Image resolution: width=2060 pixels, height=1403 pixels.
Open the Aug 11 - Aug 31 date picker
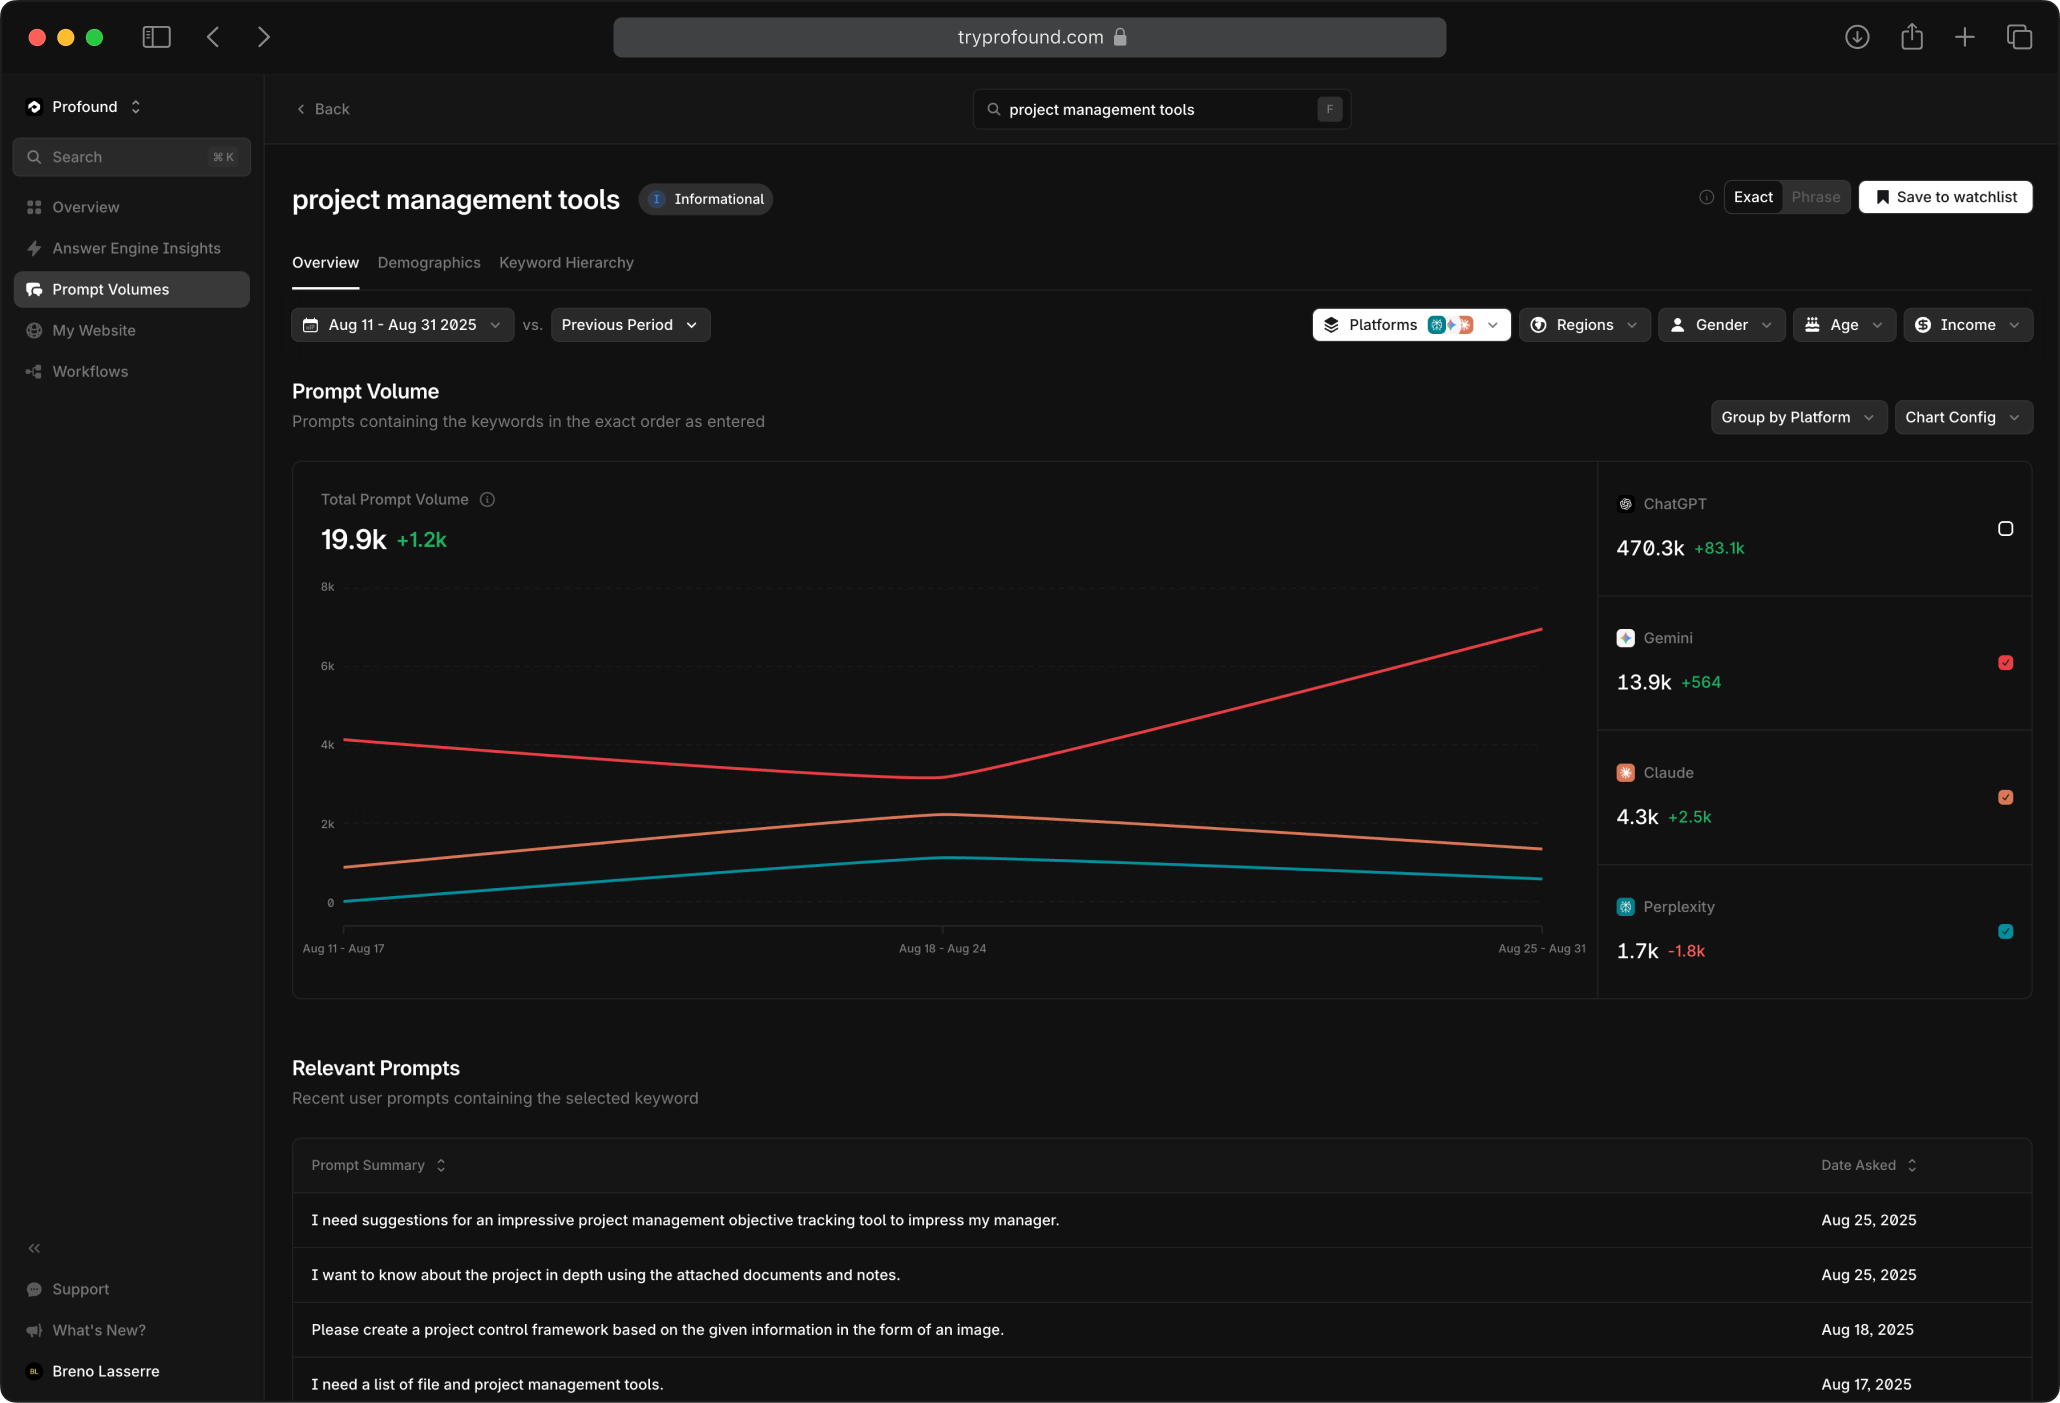point(402,324)
